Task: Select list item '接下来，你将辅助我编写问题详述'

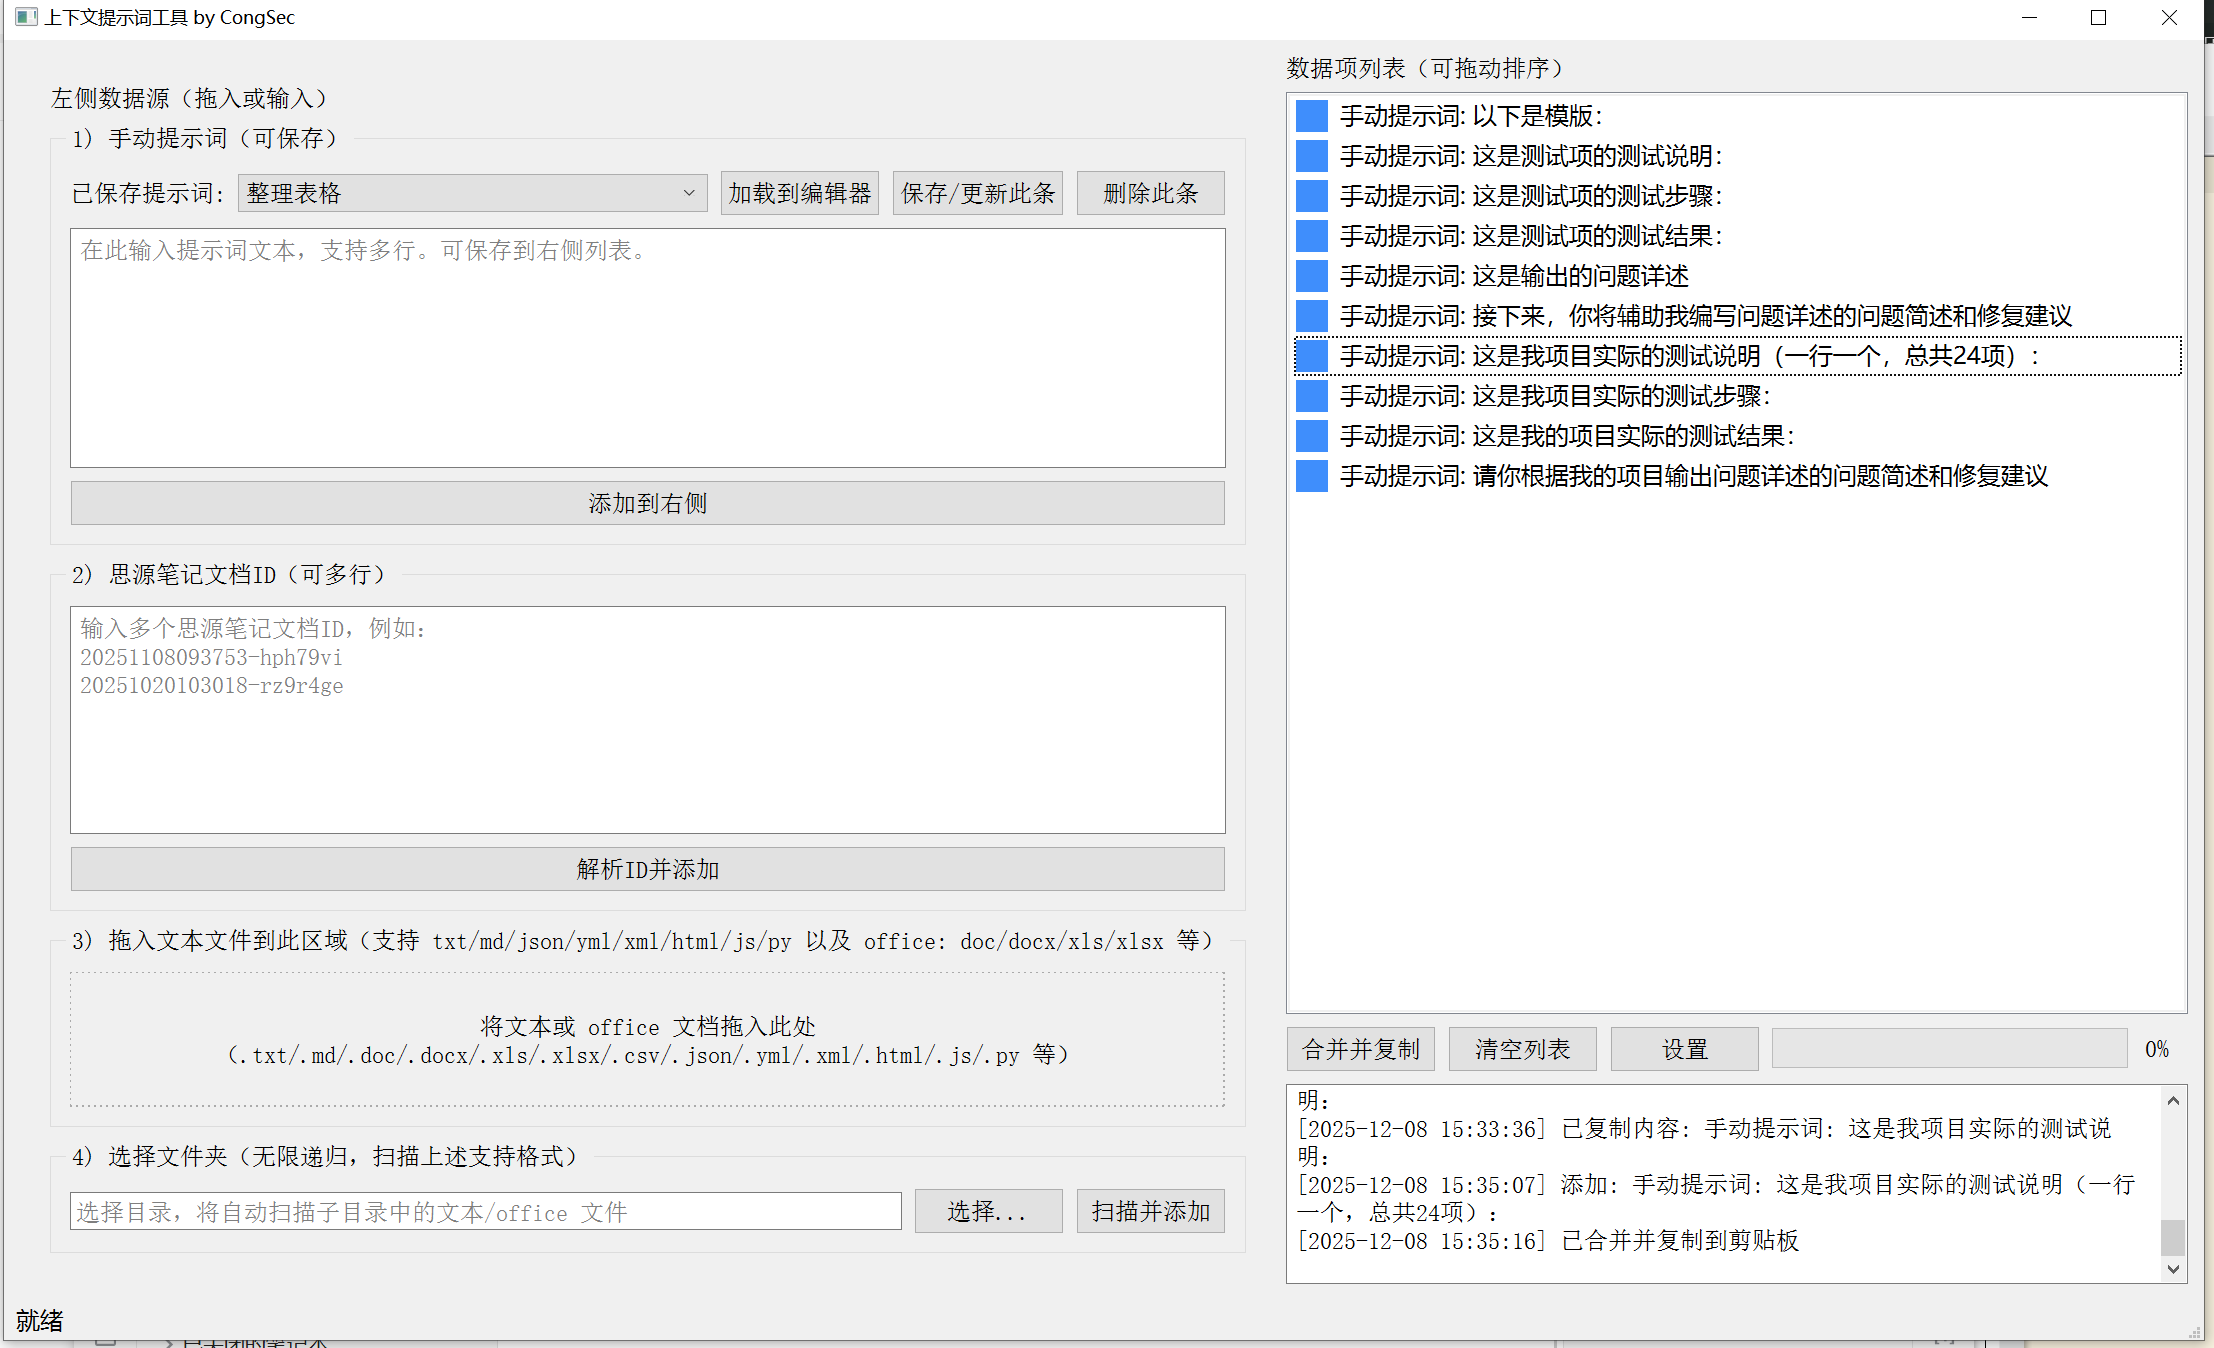Action: pyautogui.click(x=1705, y=316)
